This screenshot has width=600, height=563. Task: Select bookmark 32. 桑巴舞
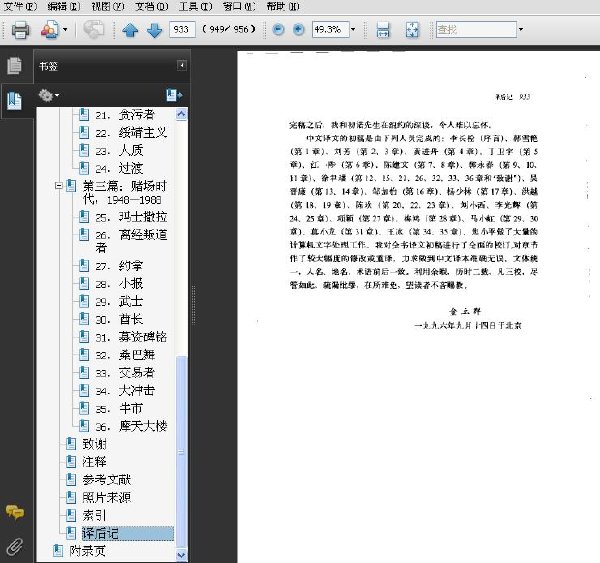tap(125, 355)
